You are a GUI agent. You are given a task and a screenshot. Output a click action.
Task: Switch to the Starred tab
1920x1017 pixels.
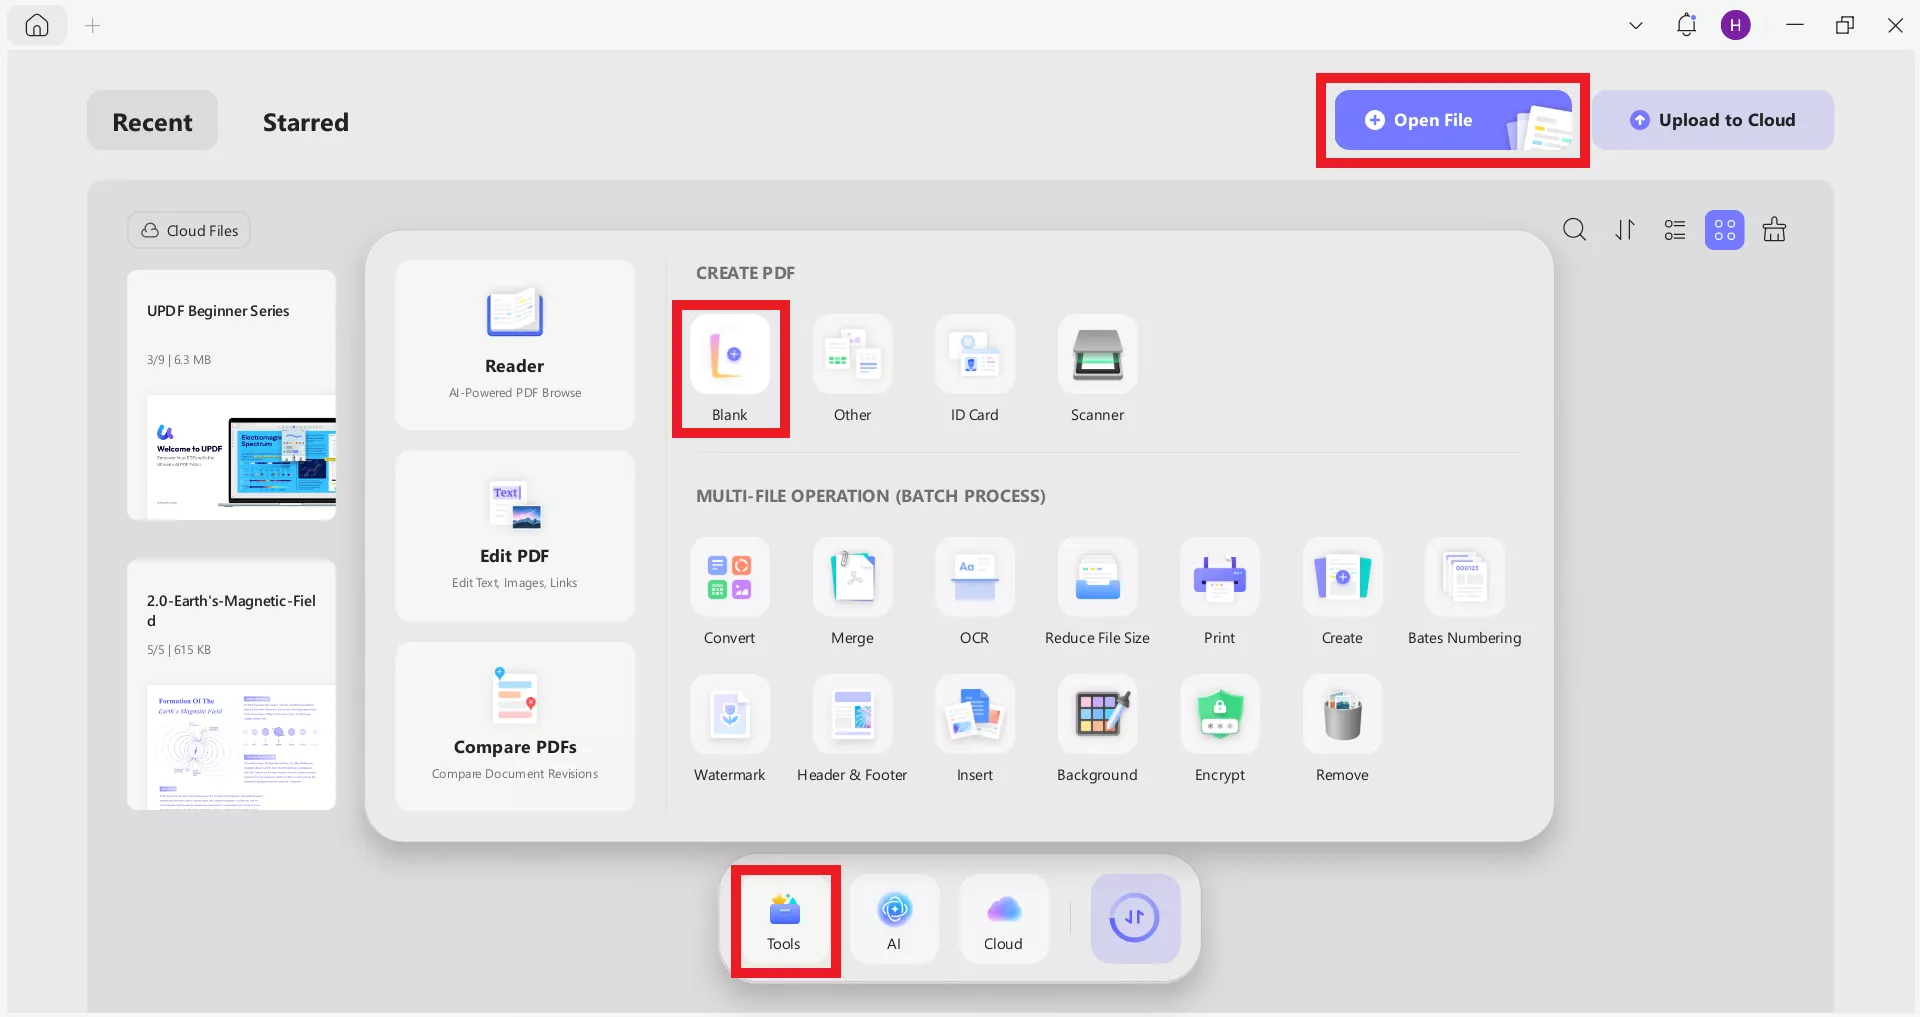point(305,122)
